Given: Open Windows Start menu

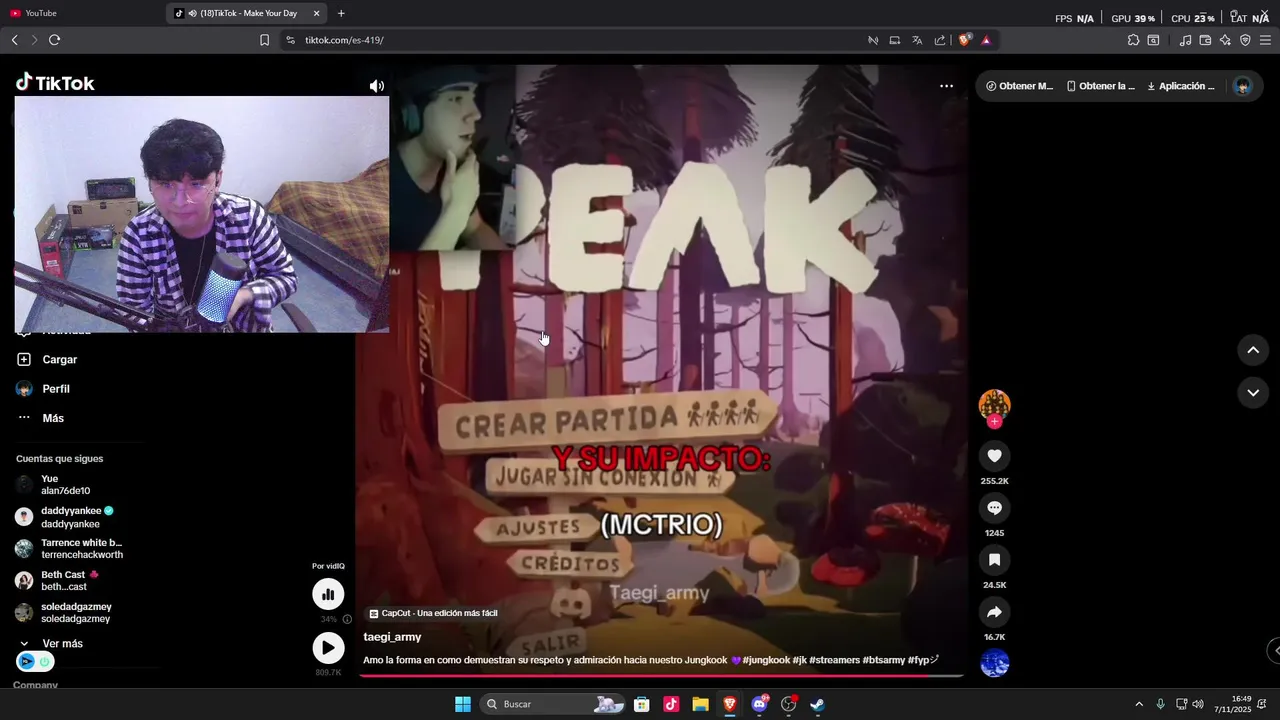Looking at the screenshot, I should click(463, 704).
